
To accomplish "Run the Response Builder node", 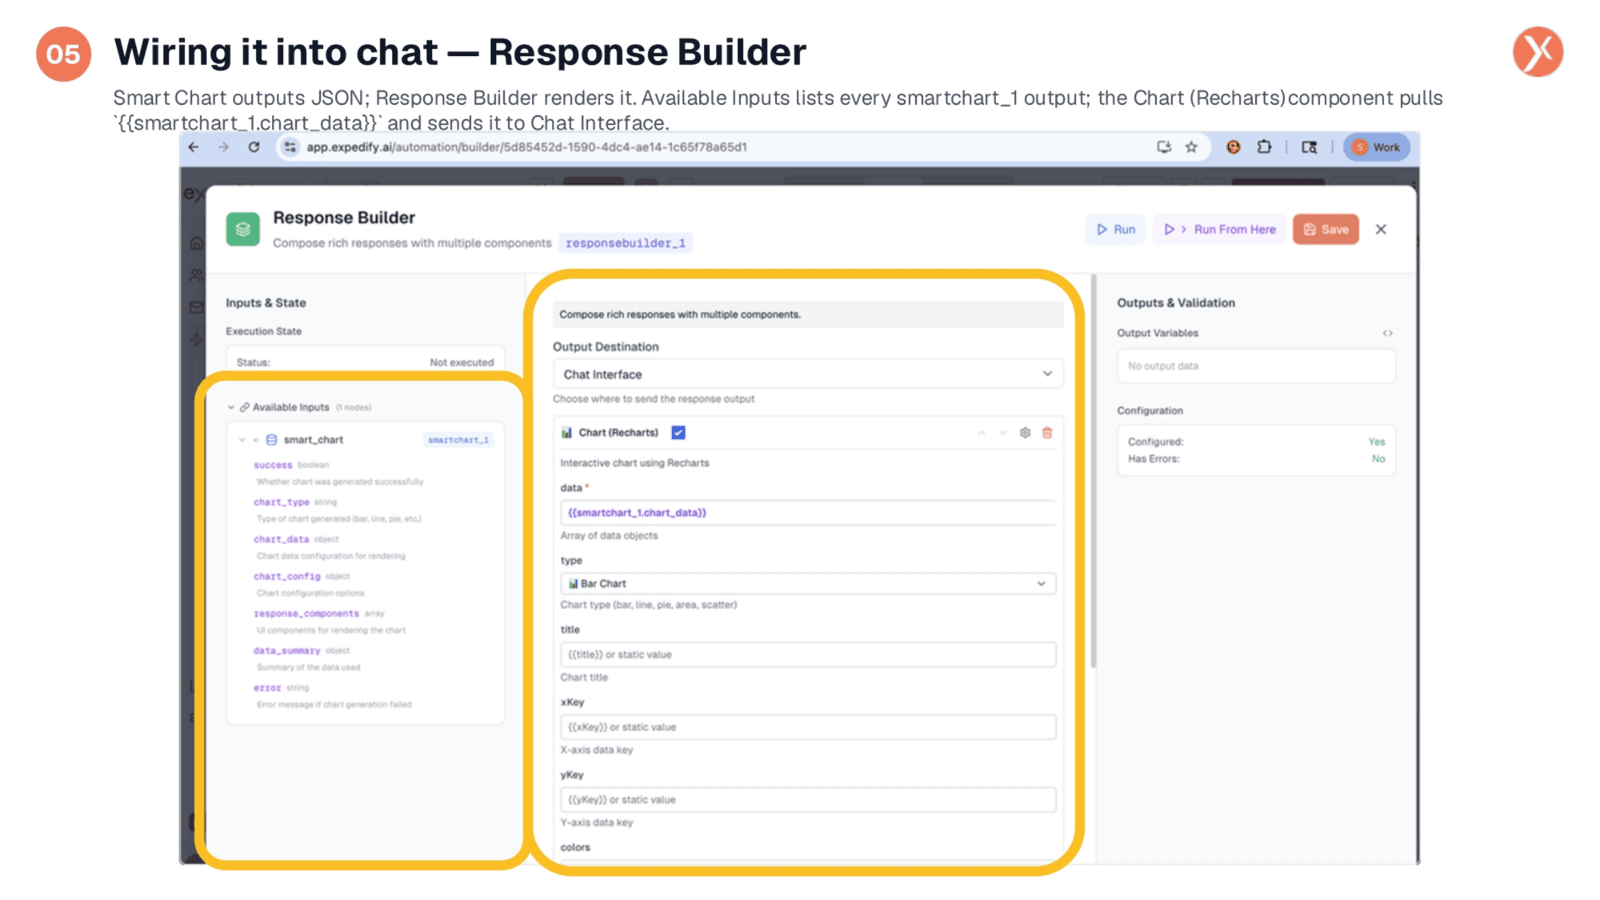I will pyautogui.click(x=1116, y=229).
